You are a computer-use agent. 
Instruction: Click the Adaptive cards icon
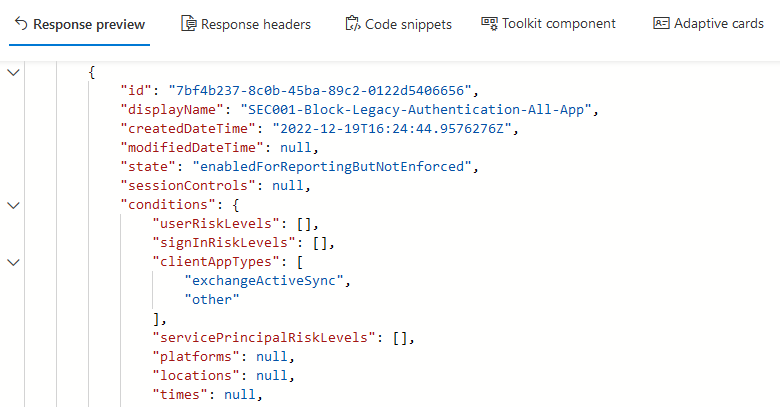[x=660, y=23]
